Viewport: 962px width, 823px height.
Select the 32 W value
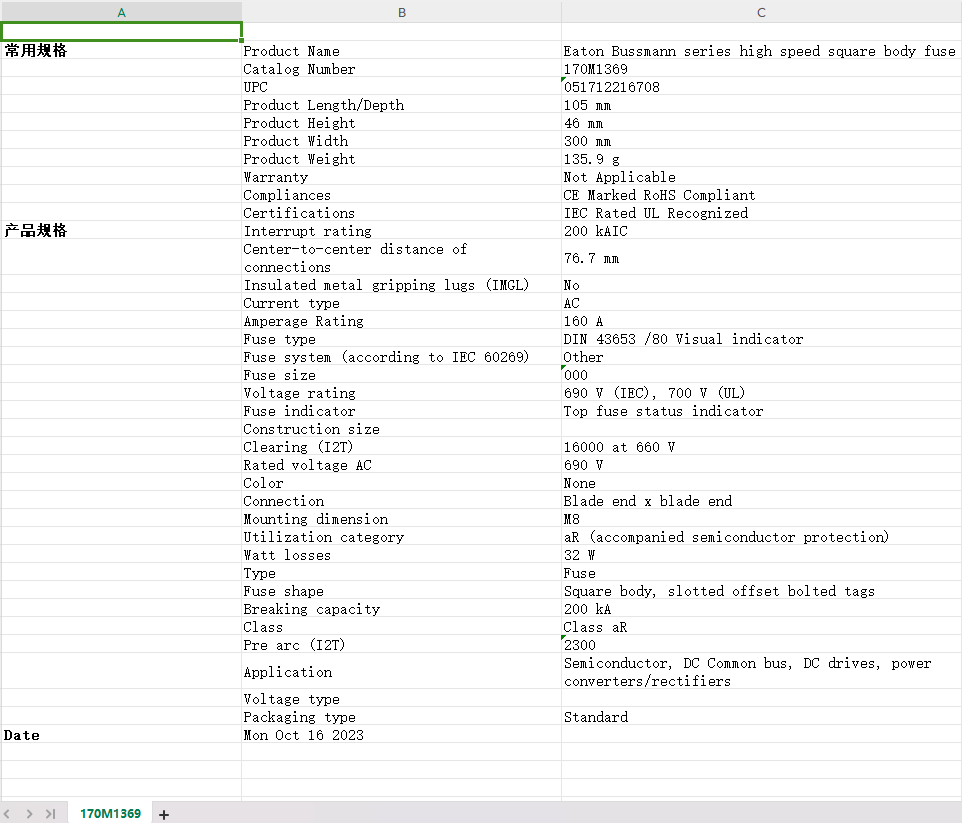[761, 555]
